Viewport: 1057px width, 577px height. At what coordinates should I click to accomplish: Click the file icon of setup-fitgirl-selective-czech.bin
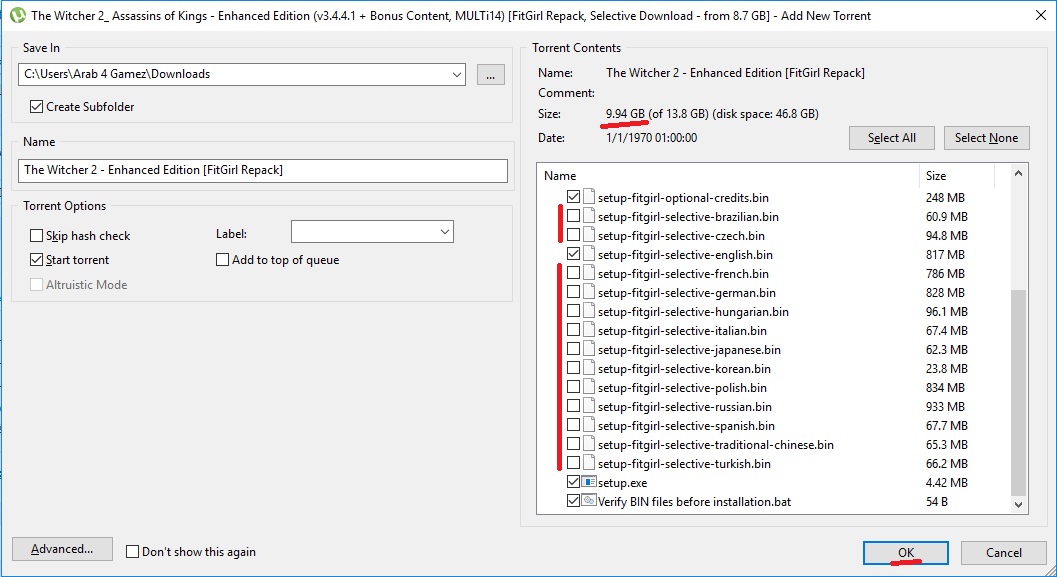[x=589, y=235]
